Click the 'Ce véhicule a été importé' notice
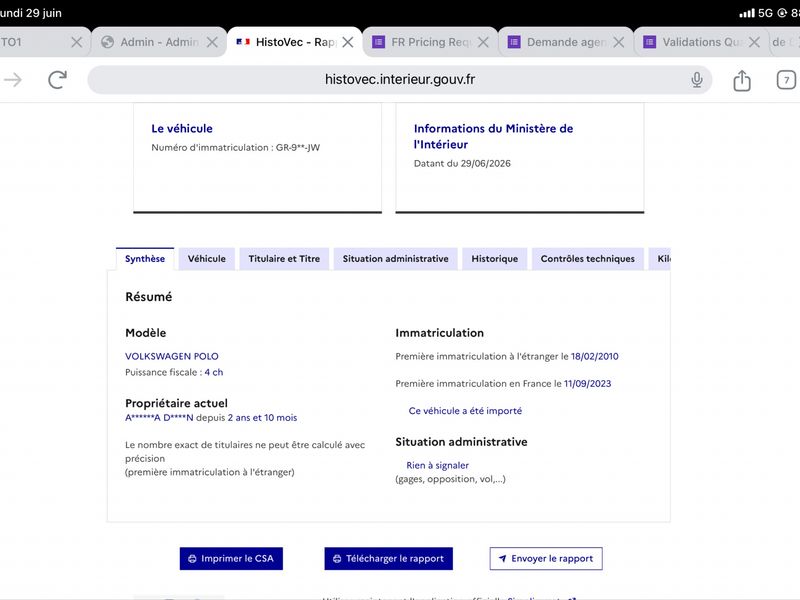Screen dimensions: 800x600 pyautogui.click(x=465, y=411)
